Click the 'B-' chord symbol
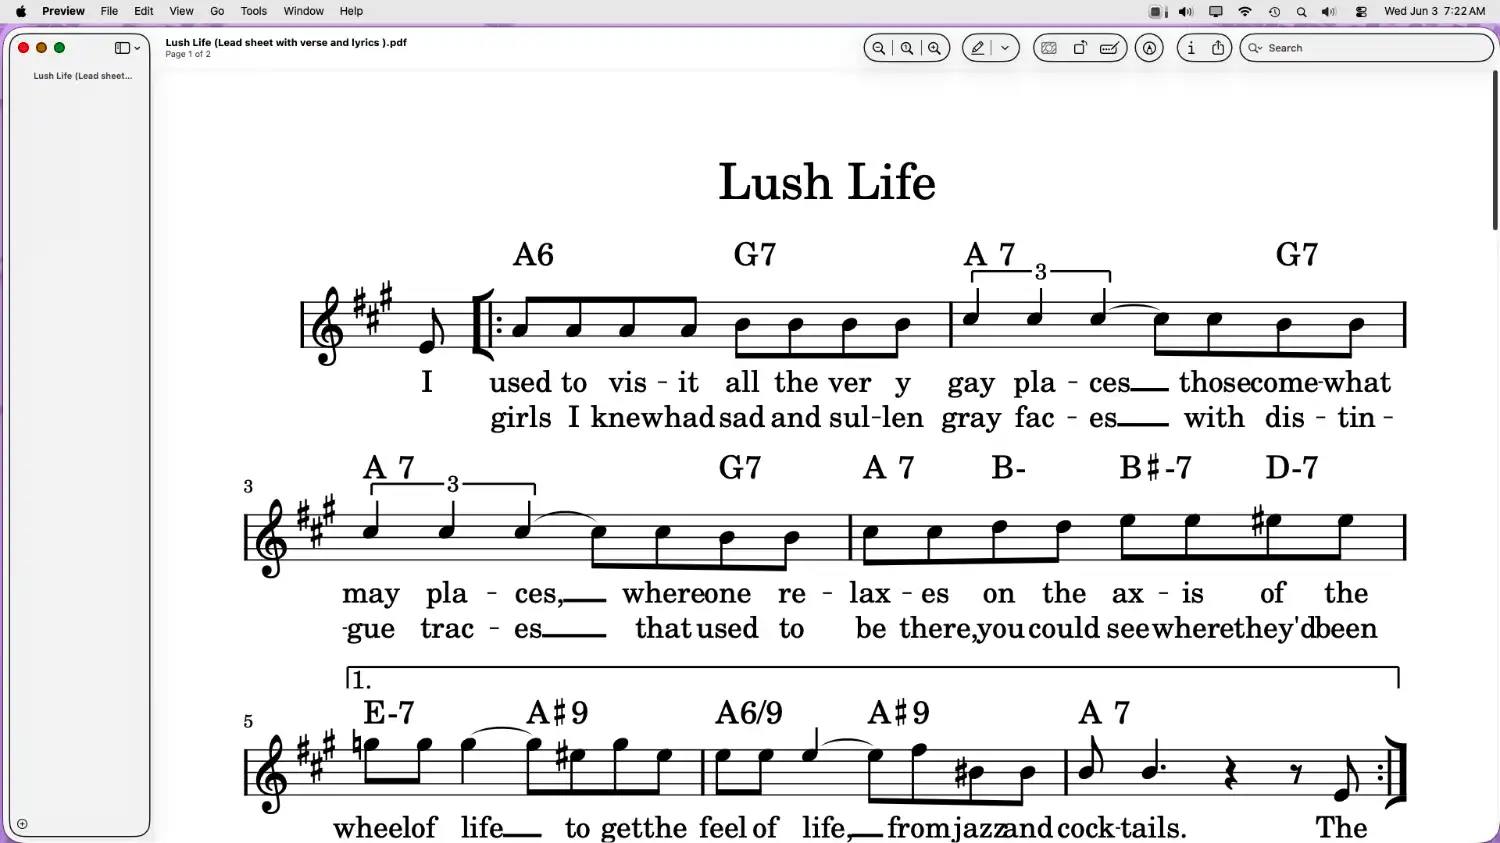1500x843 pixels. (x=1008, y=467)
